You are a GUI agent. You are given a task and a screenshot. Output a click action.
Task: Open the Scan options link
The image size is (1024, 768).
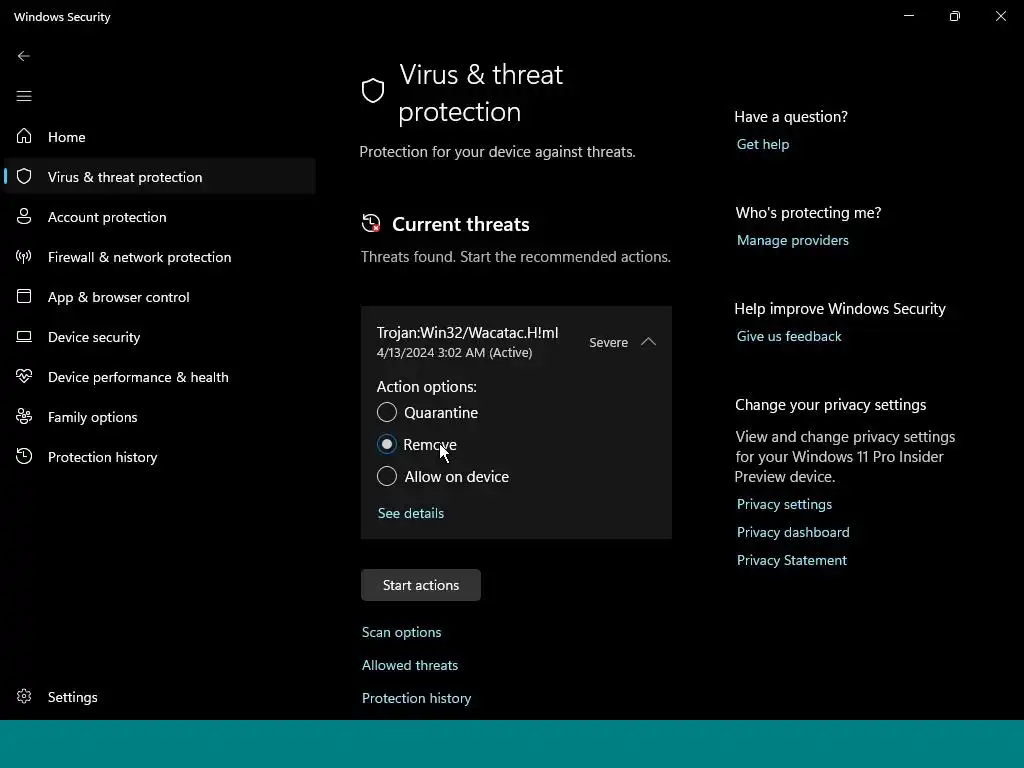point(402,632)
